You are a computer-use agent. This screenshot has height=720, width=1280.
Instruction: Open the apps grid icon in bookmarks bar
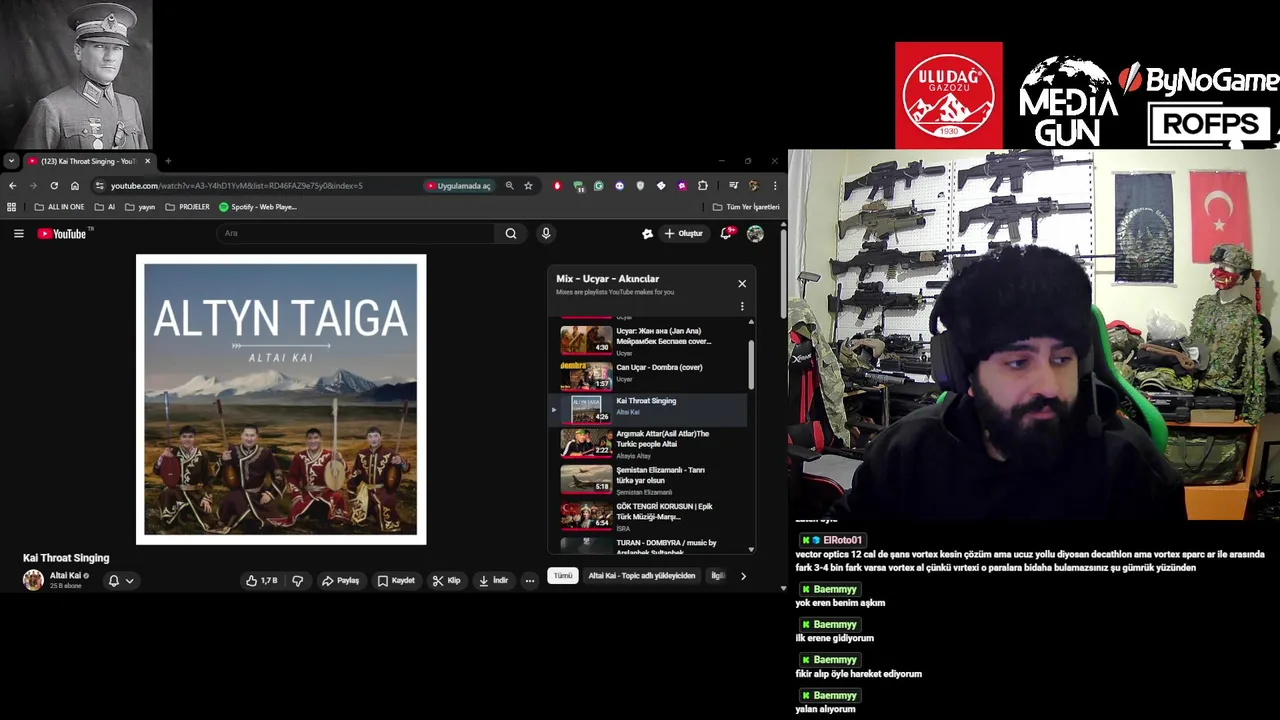coord(12,207)
